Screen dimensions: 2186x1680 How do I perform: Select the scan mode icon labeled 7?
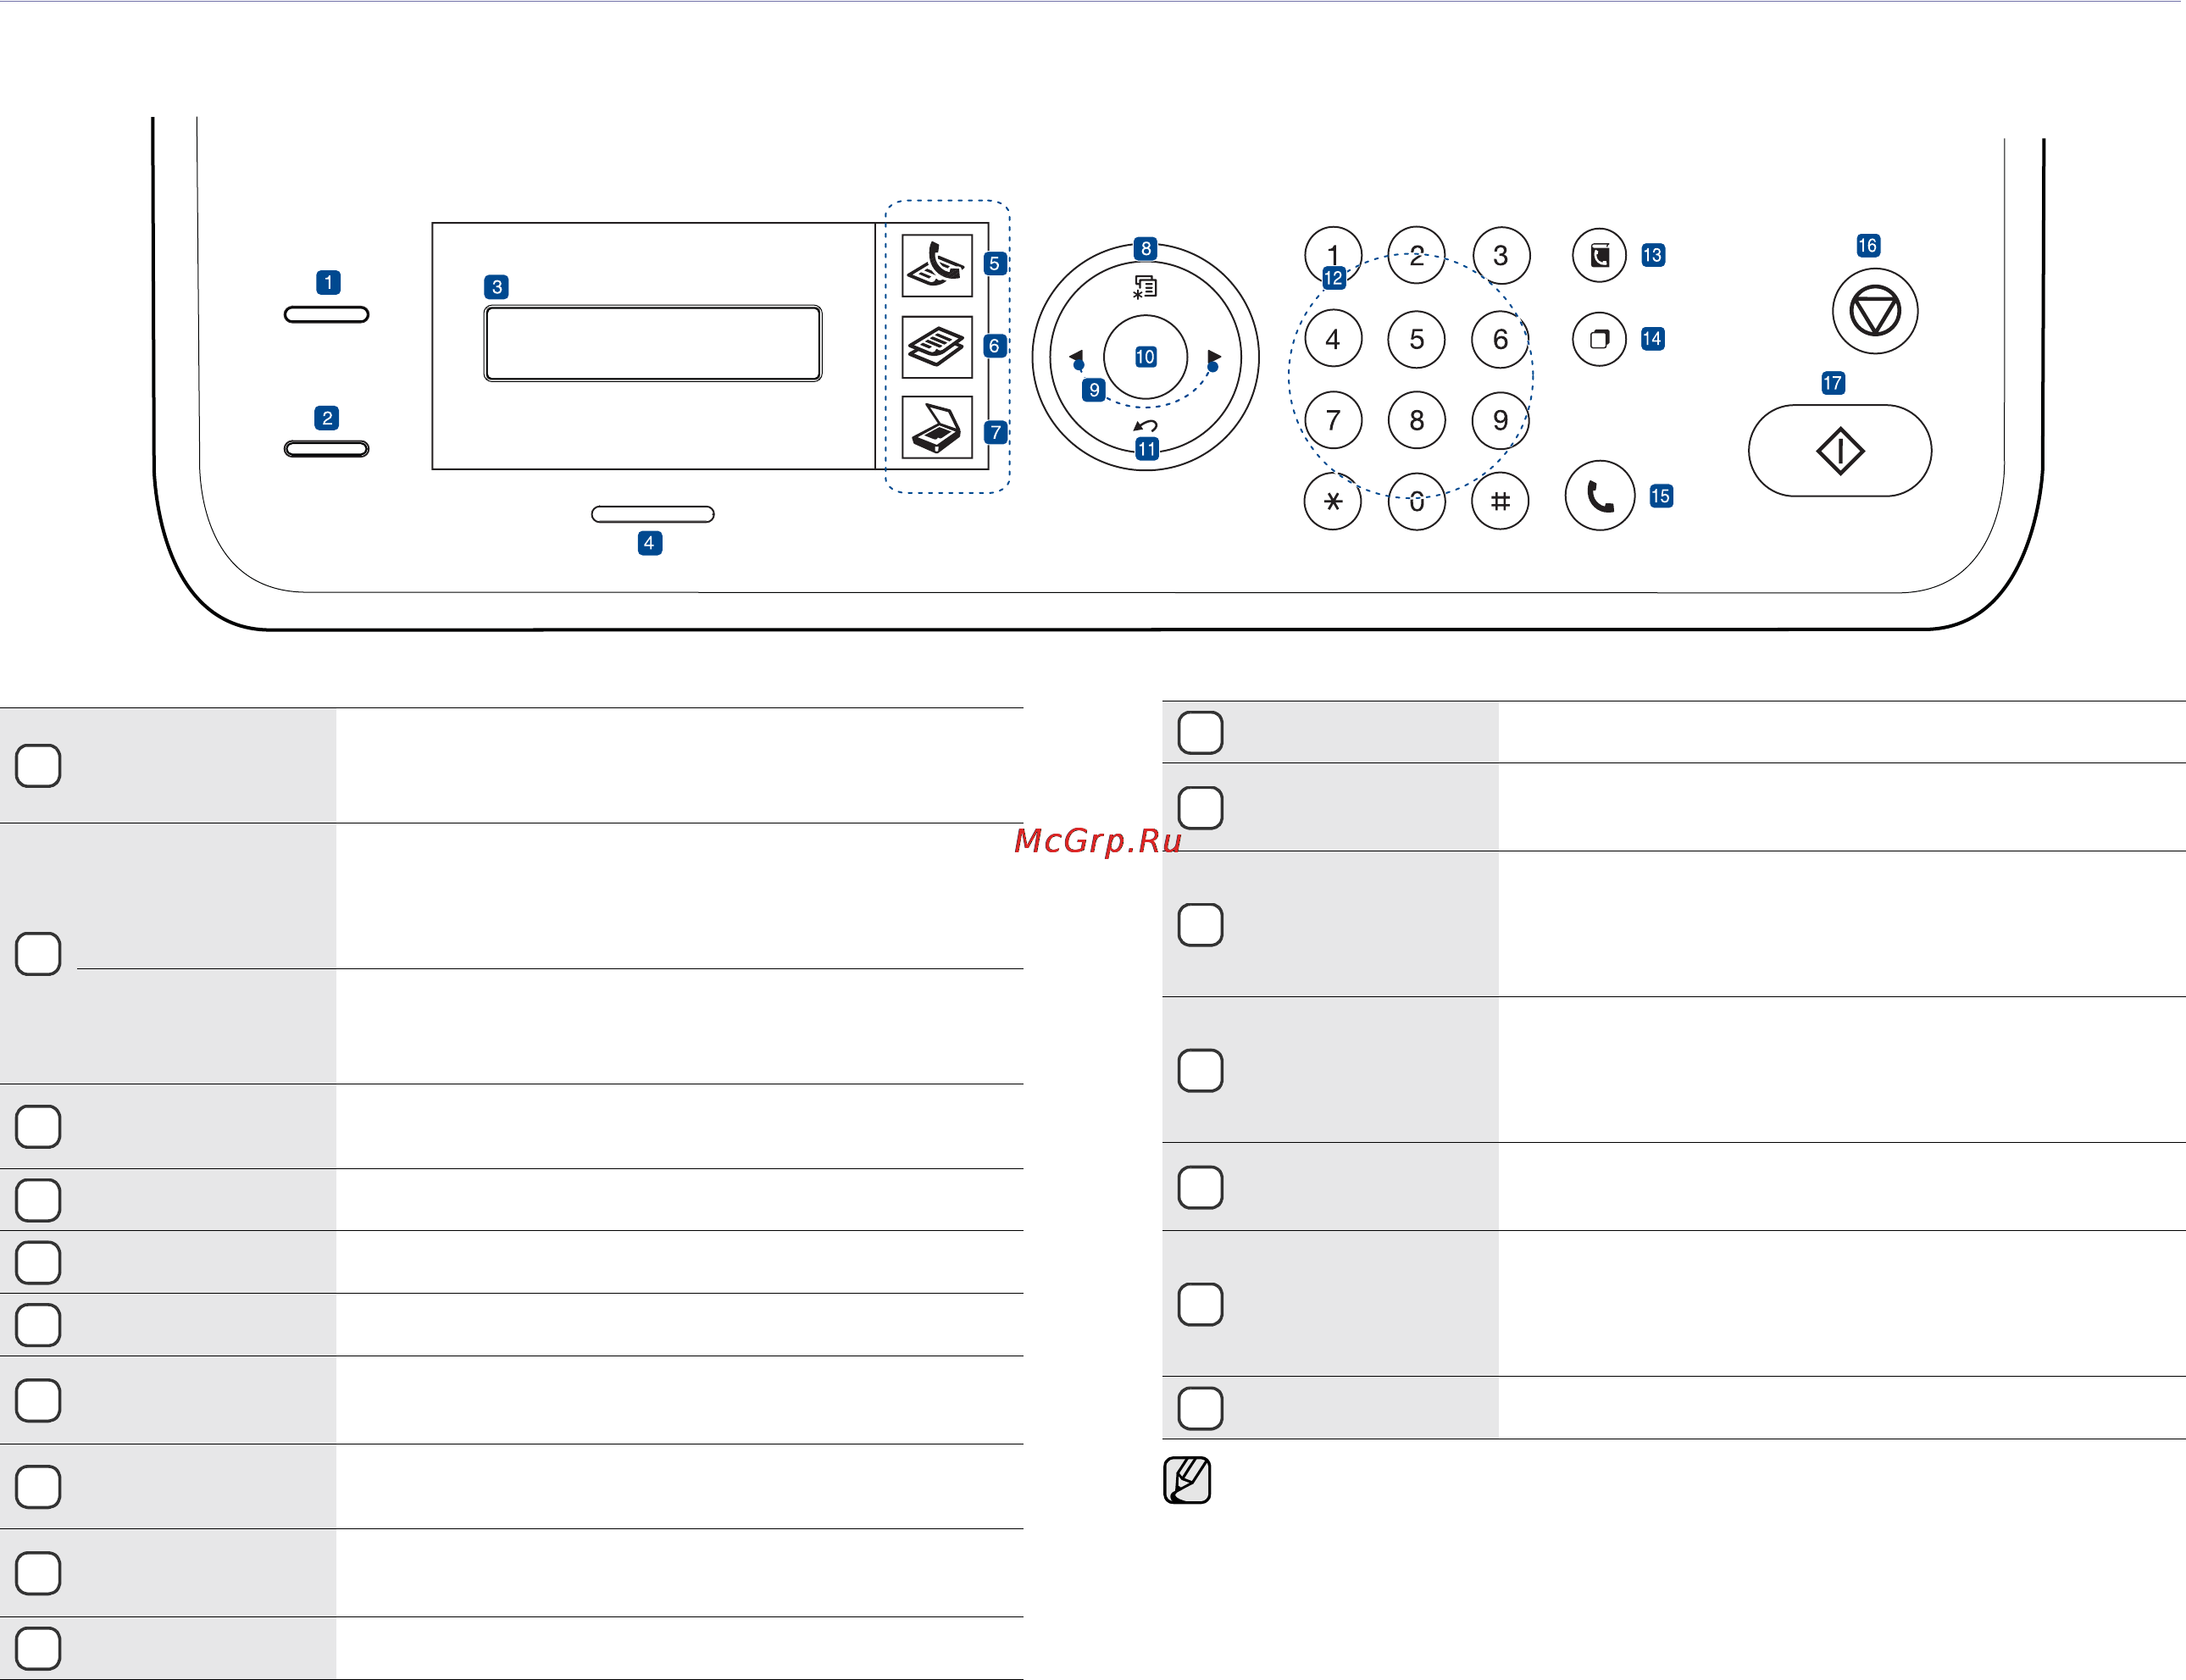tap(937, 428)
